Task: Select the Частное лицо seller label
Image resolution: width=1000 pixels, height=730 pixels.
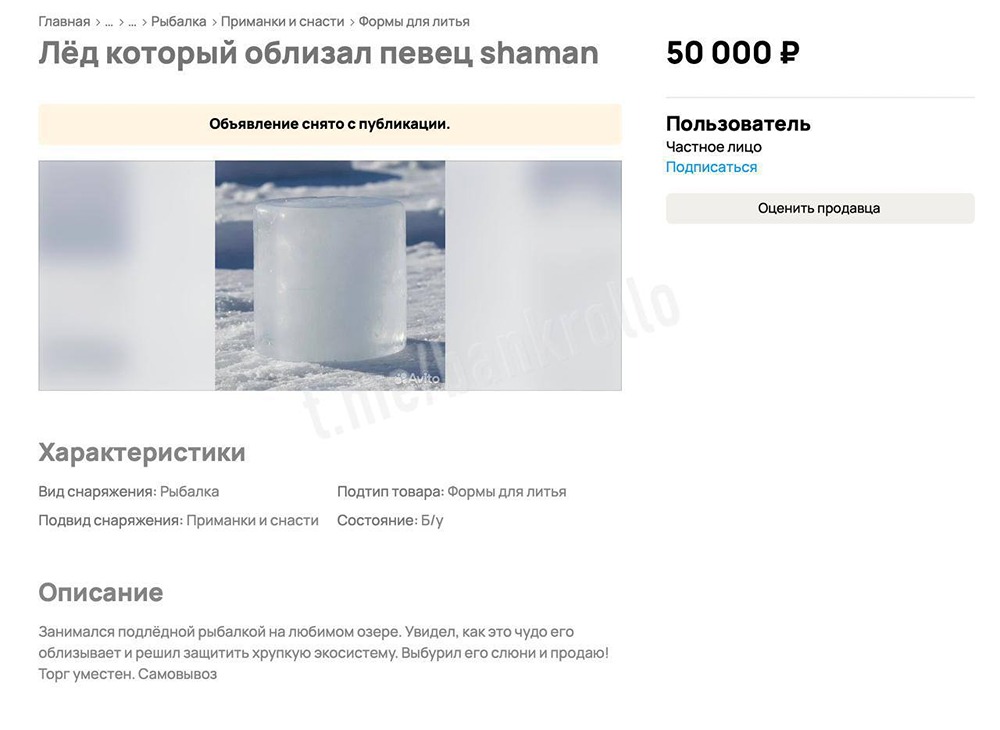Action: tap(714, 146)
